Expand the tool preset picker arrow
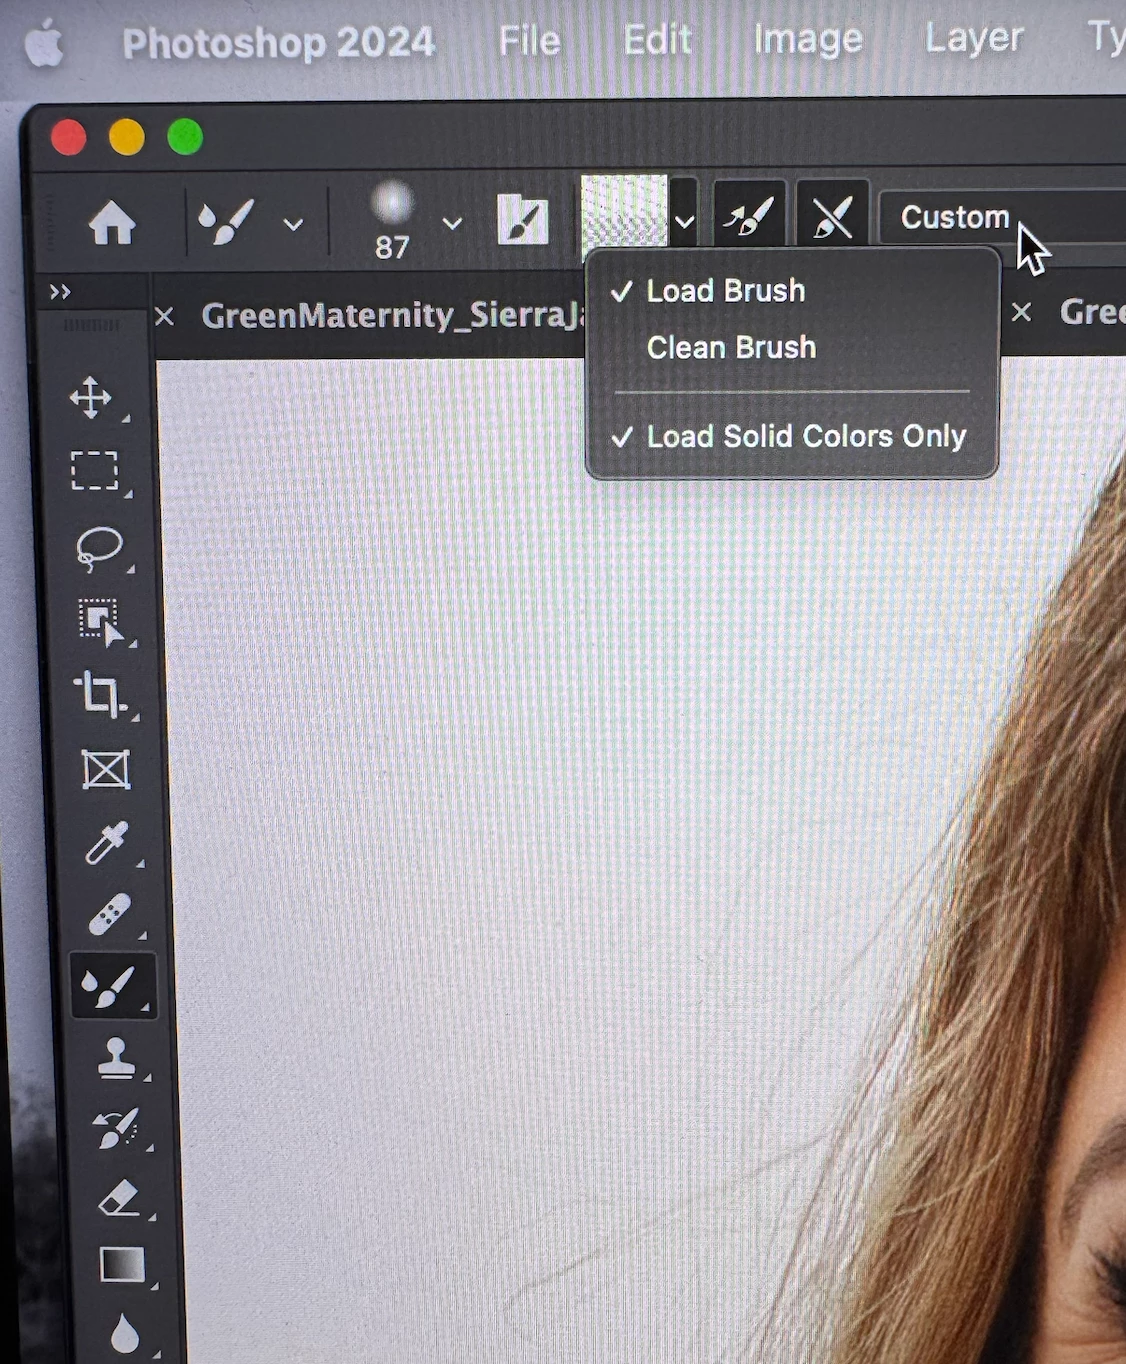The width and height of the screenshot is (1126, 1364). coord(293,224)
